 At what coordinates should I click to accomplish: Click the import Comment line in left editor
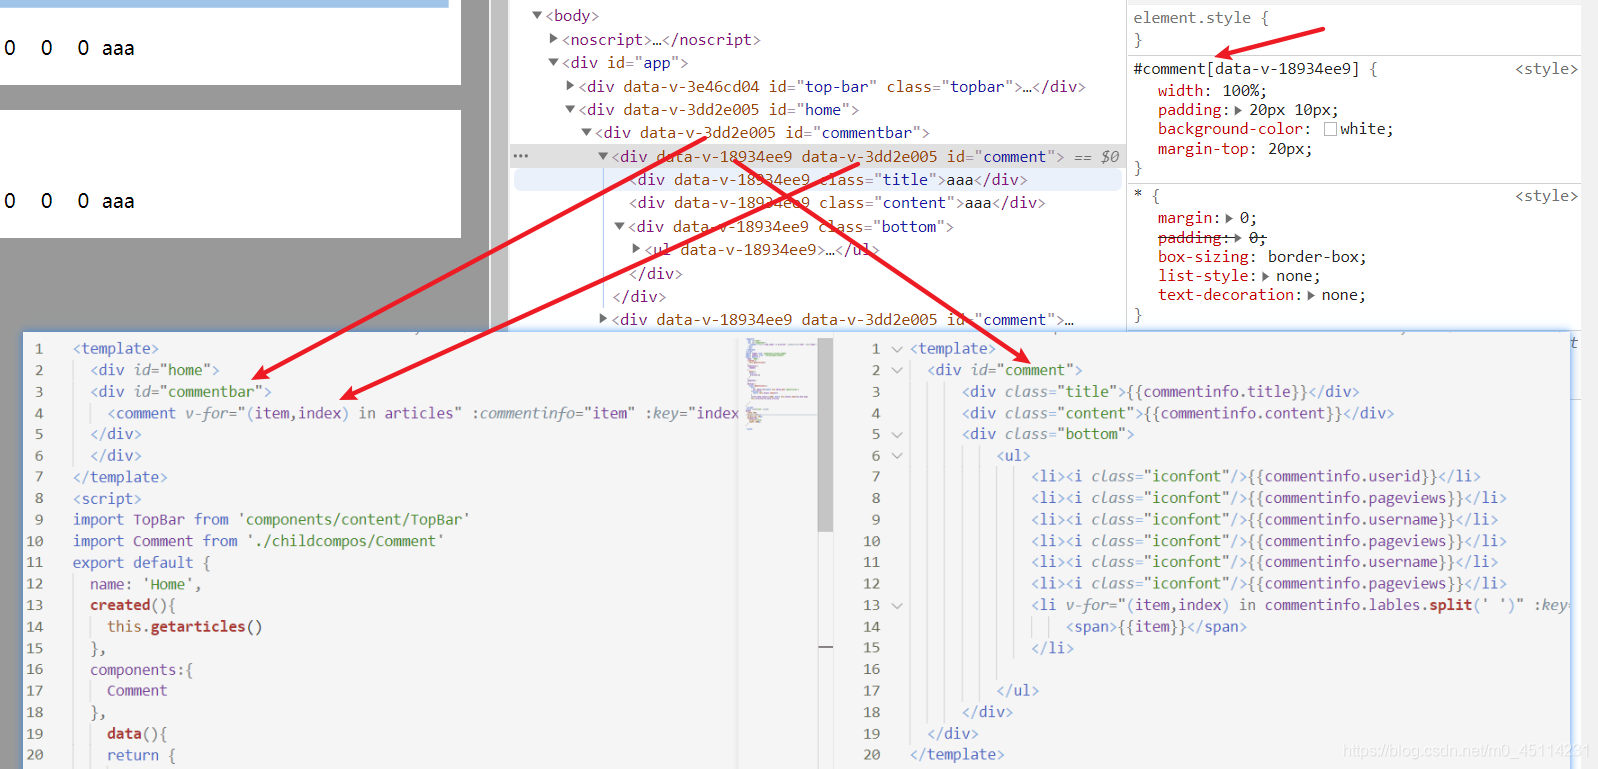(x=258, y=541)
